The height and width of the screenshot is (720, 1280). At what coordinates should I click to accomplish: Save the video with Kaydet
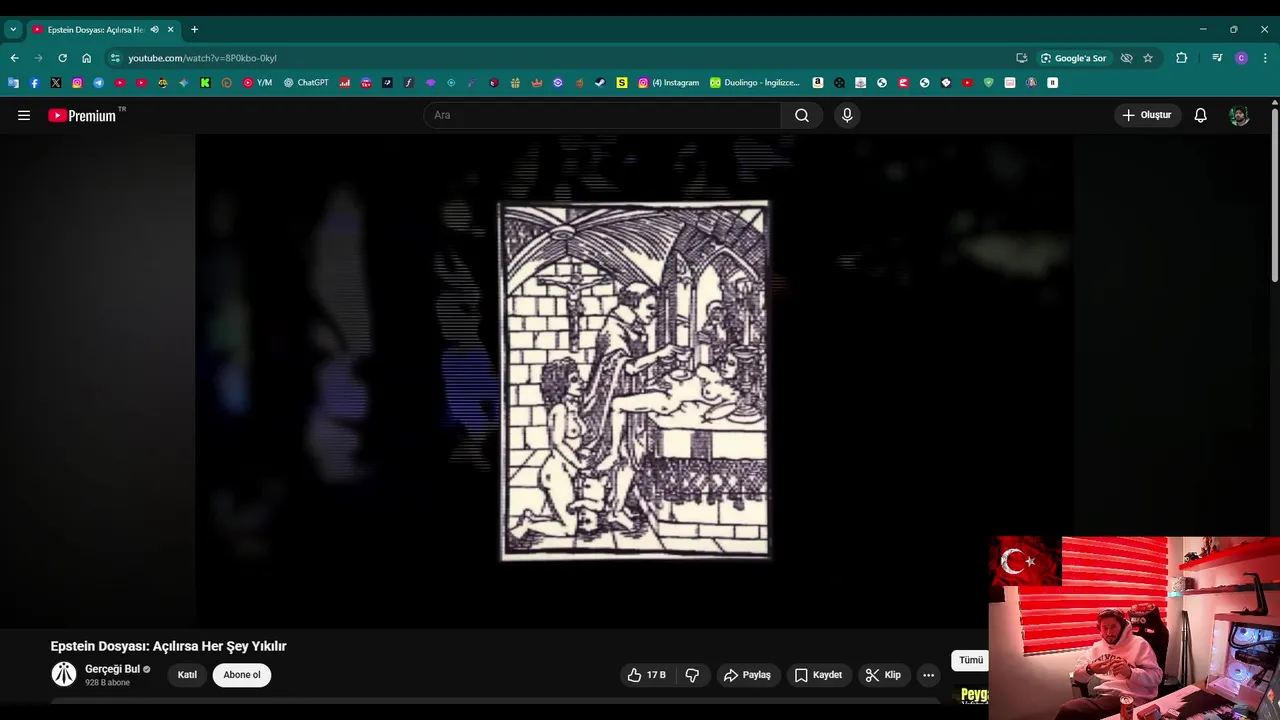pyautogui.click(x=818, y=675)
